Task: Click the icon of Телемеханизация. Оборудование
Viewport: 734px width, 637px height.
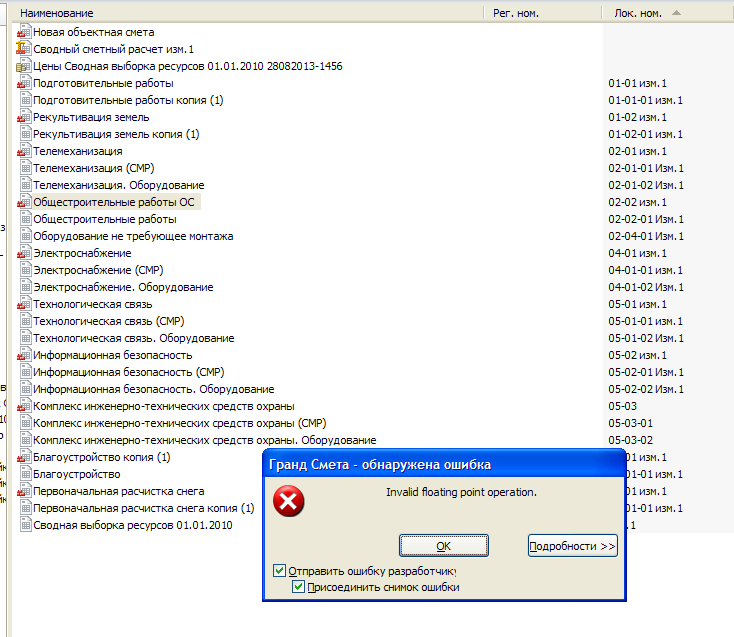Action: 26,185
